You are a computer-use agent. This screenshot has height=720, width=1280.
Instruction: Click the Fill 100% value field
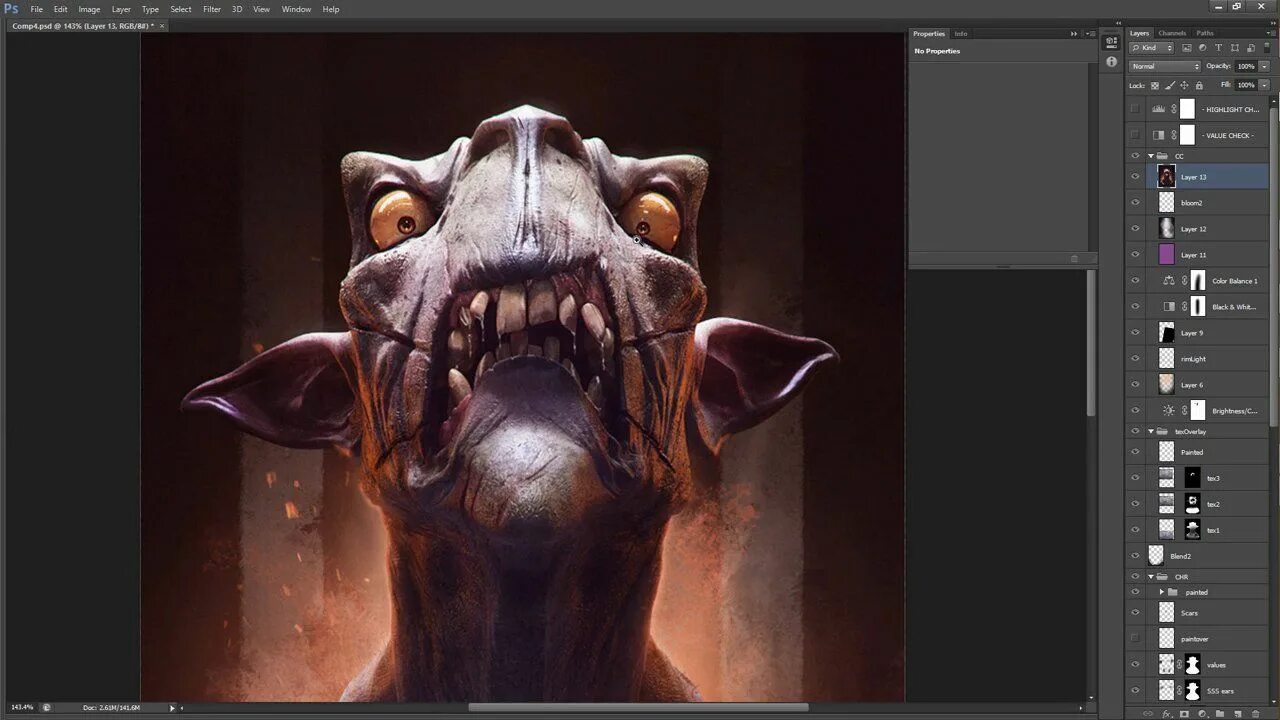[1246, 85]
